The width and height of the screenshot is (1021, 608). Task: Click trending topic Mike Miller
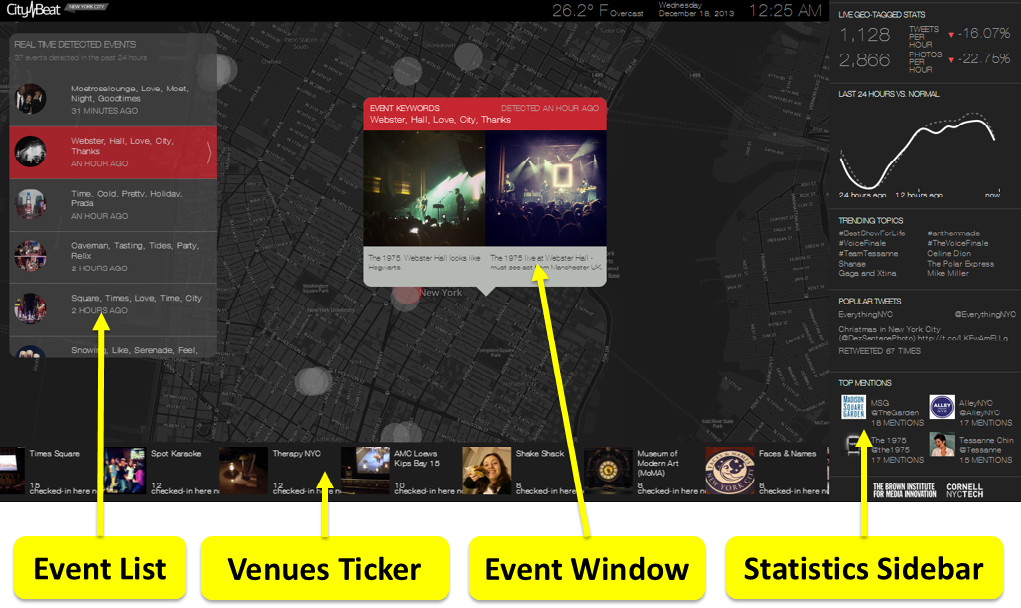click(x=947, y=273)
